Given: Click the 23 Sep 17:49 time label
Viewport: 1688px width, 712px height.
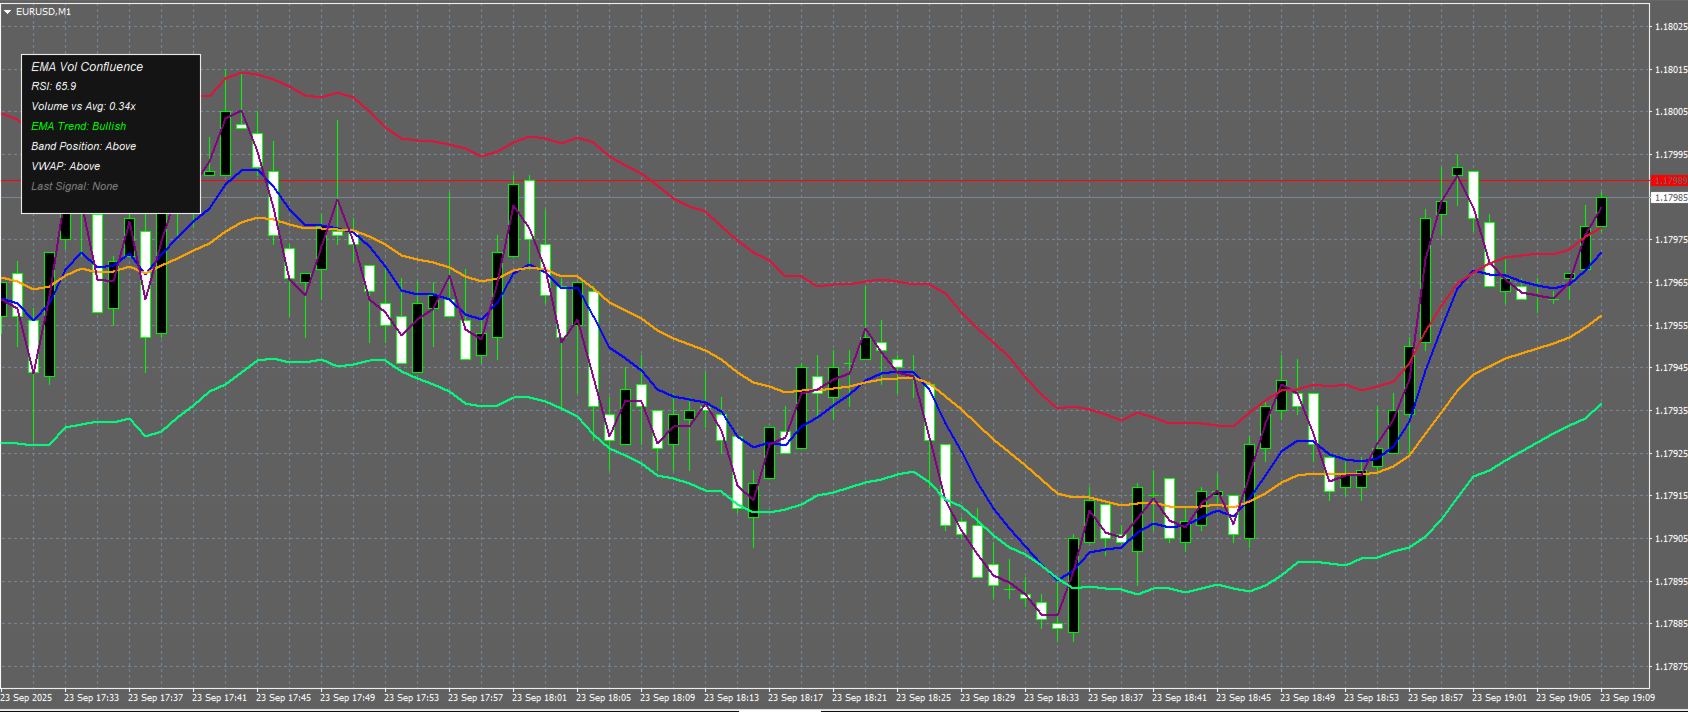Looking at the screenshot, I should click(348, 698).
